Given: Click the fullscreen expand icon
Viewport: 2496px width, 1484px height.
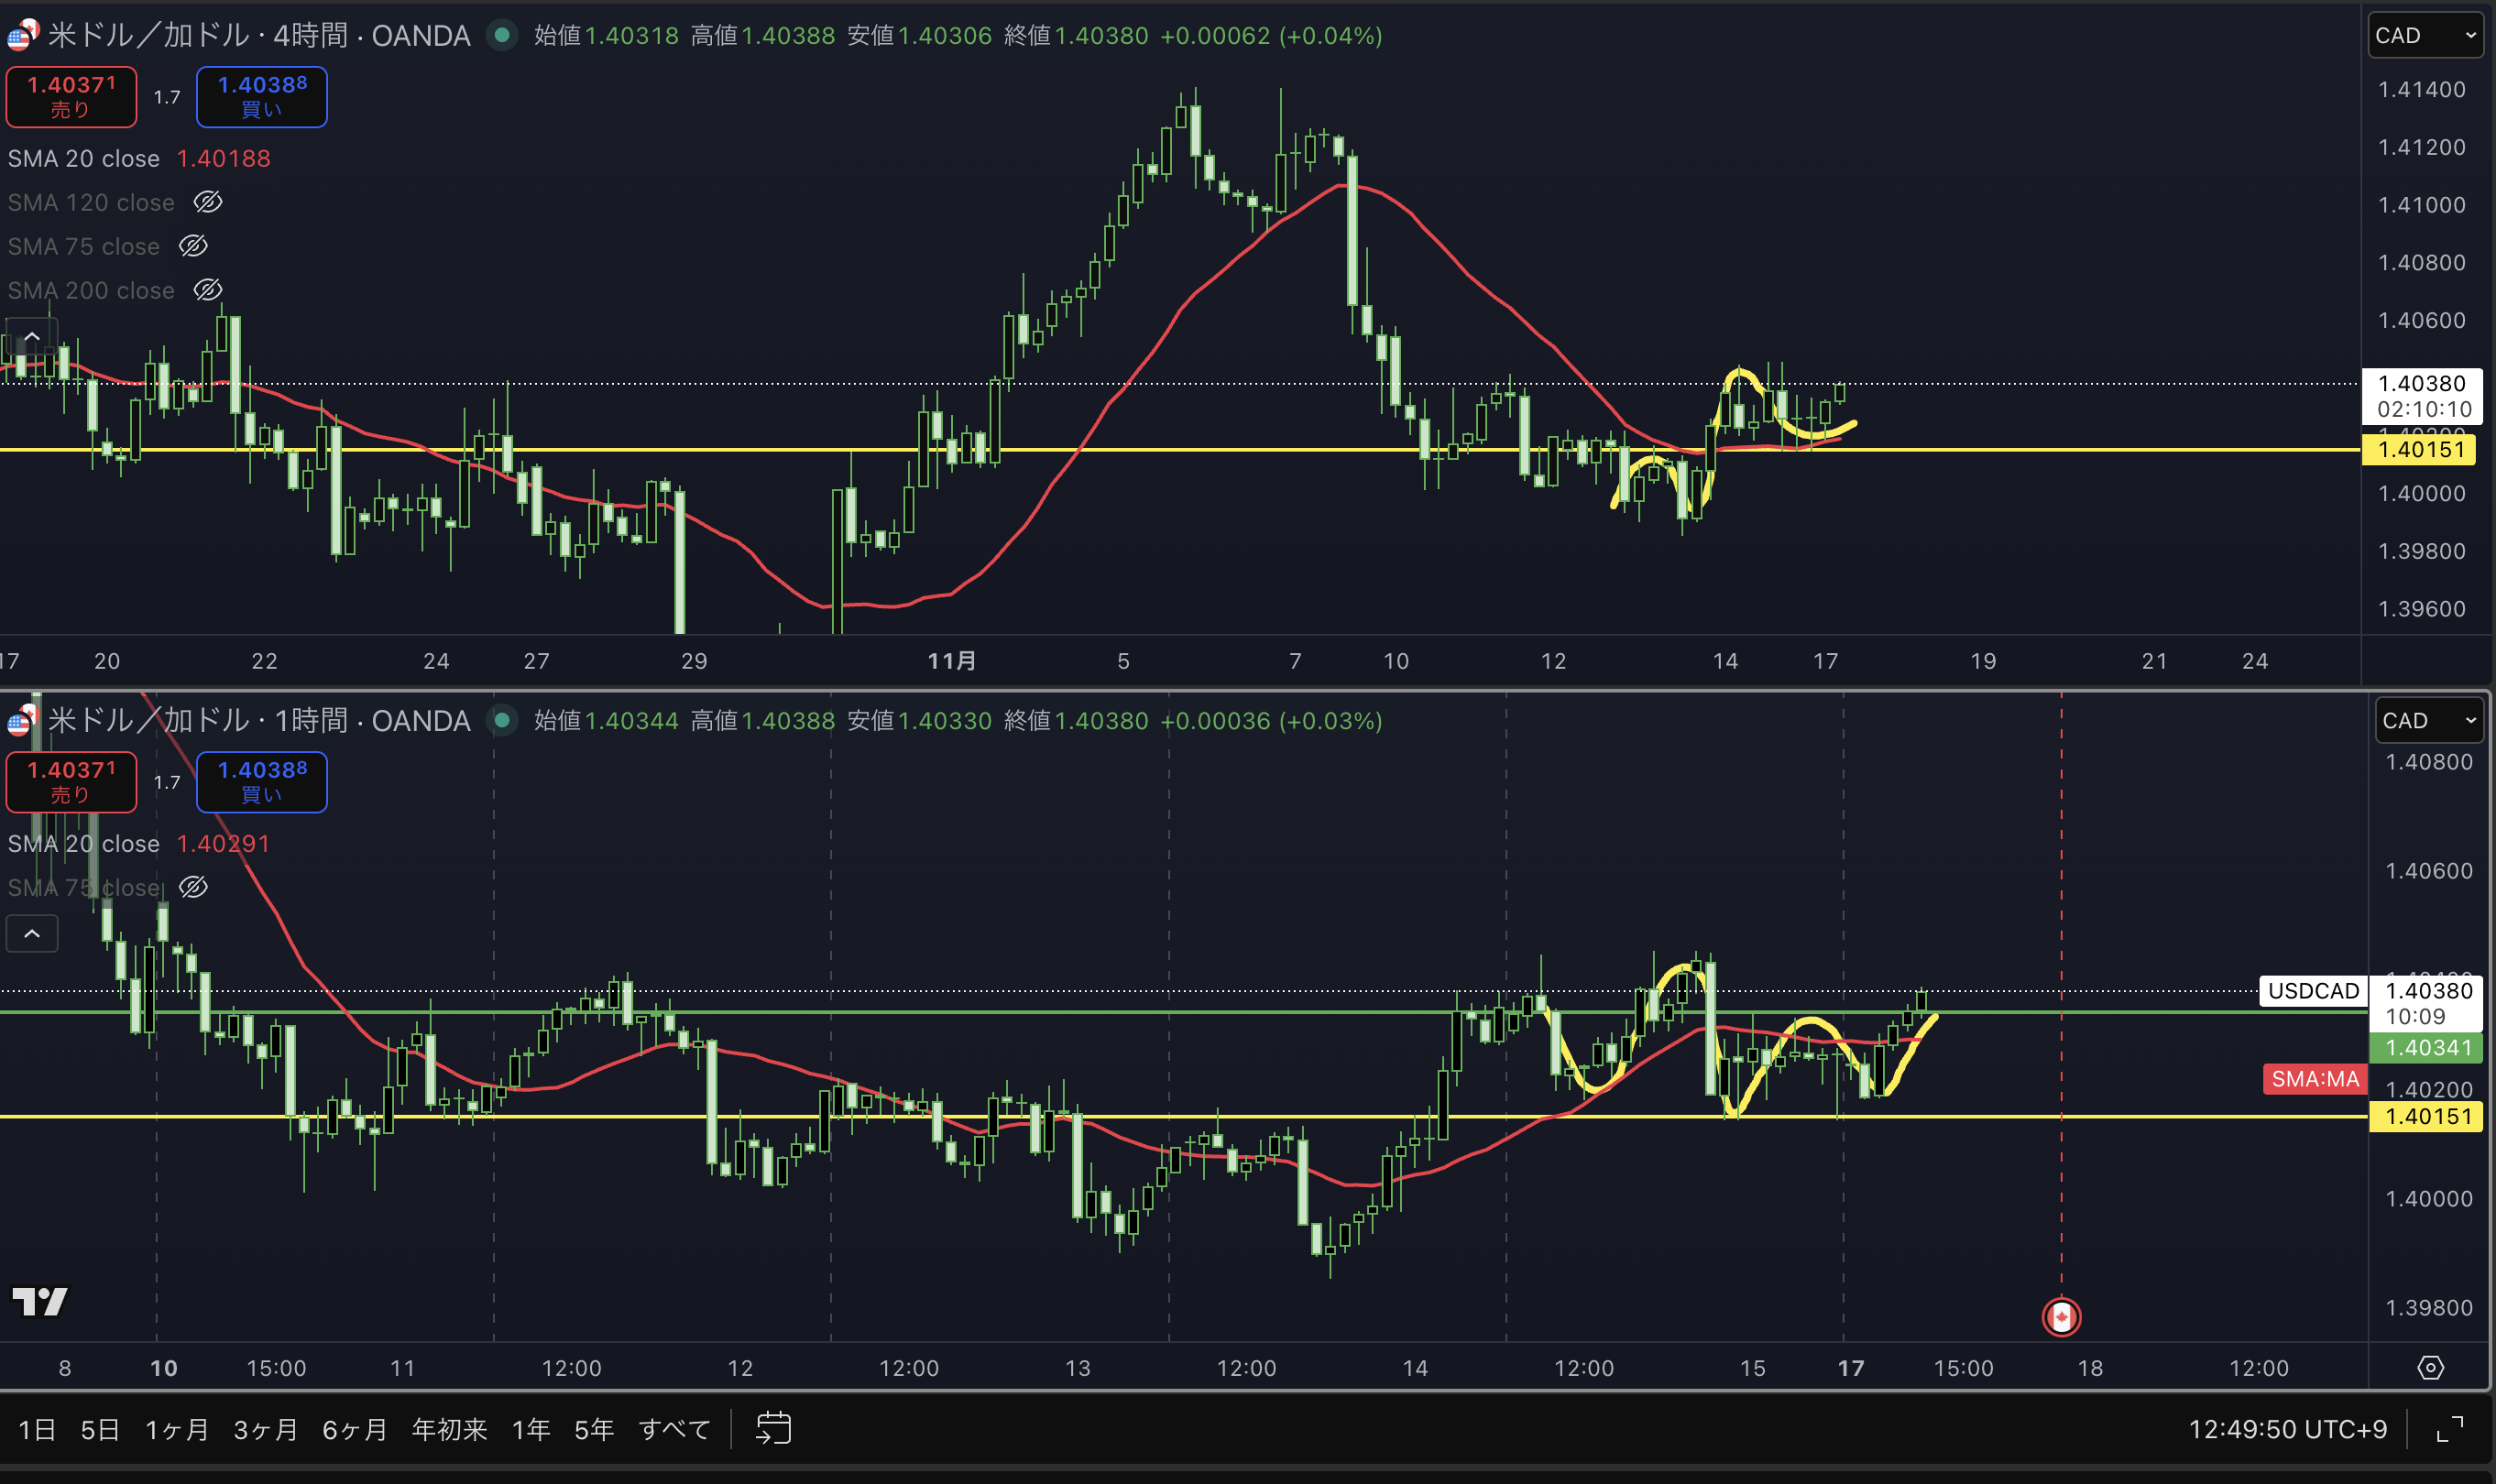Looking at the screenshot, I should (2449, 1429).
